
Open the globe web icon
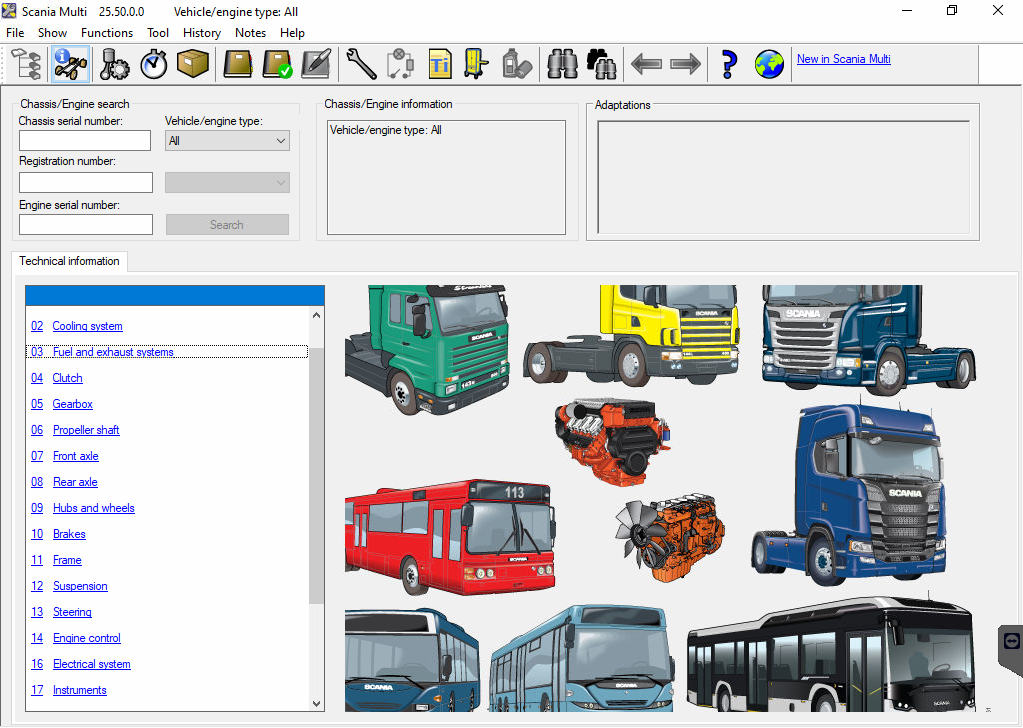point(769,64)
